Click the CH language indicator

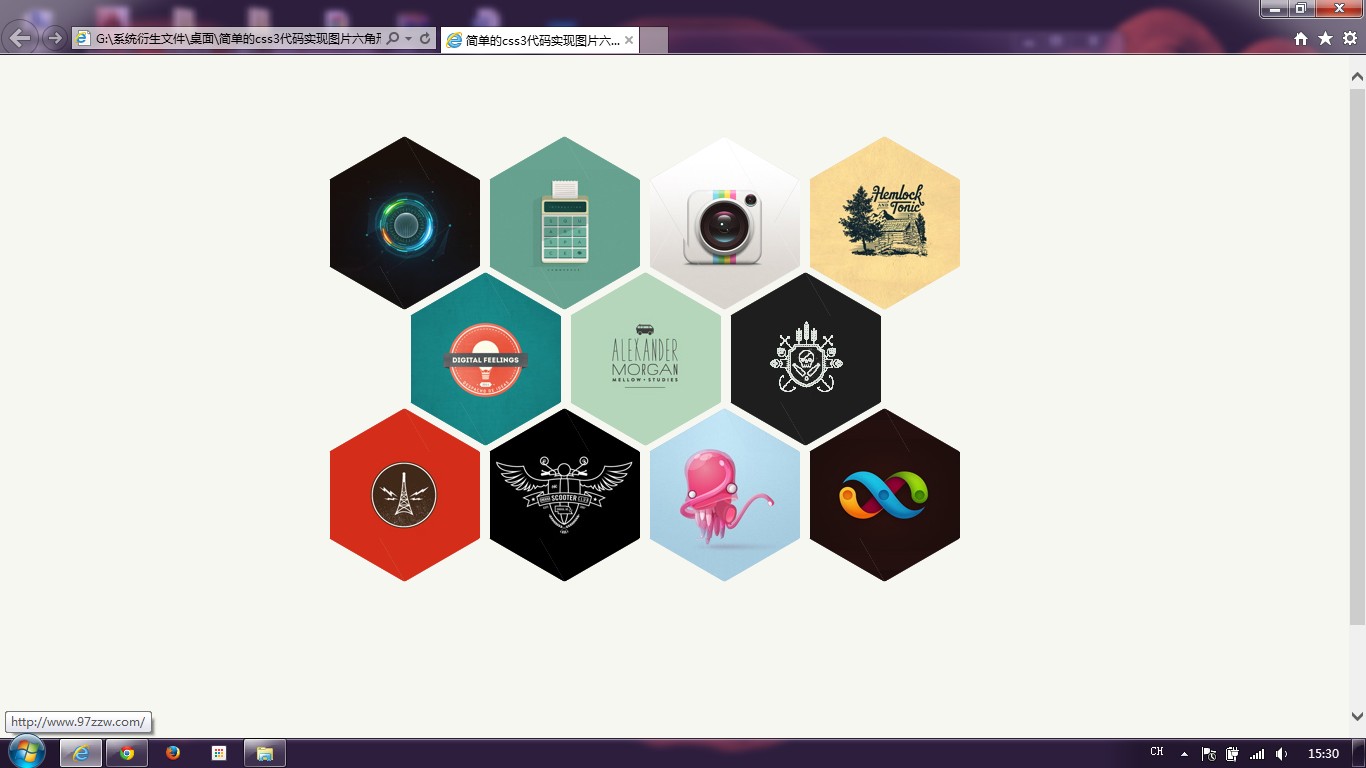click(1157, 752)
